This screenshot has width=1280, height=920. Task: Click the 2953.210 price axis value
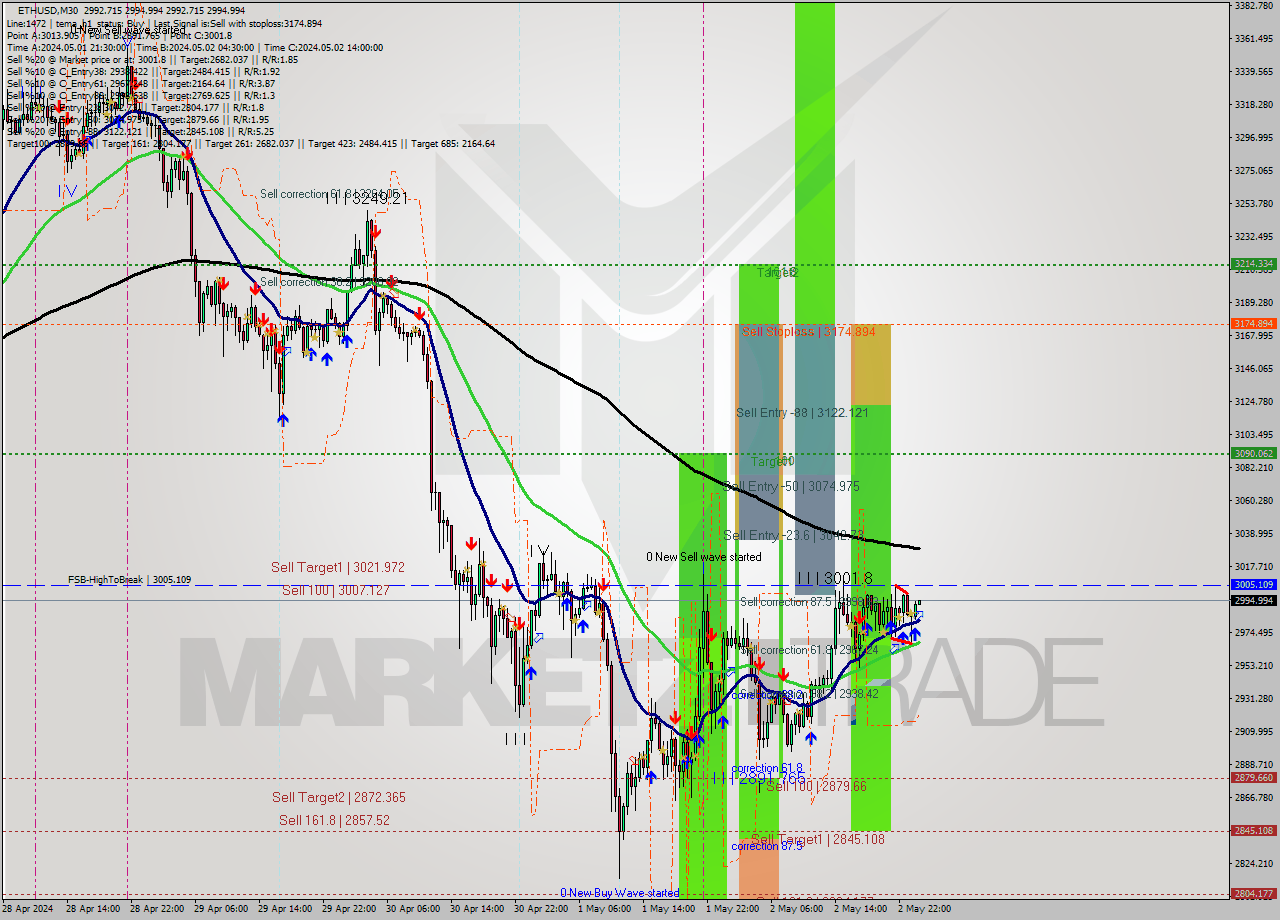click(1253, 665)
